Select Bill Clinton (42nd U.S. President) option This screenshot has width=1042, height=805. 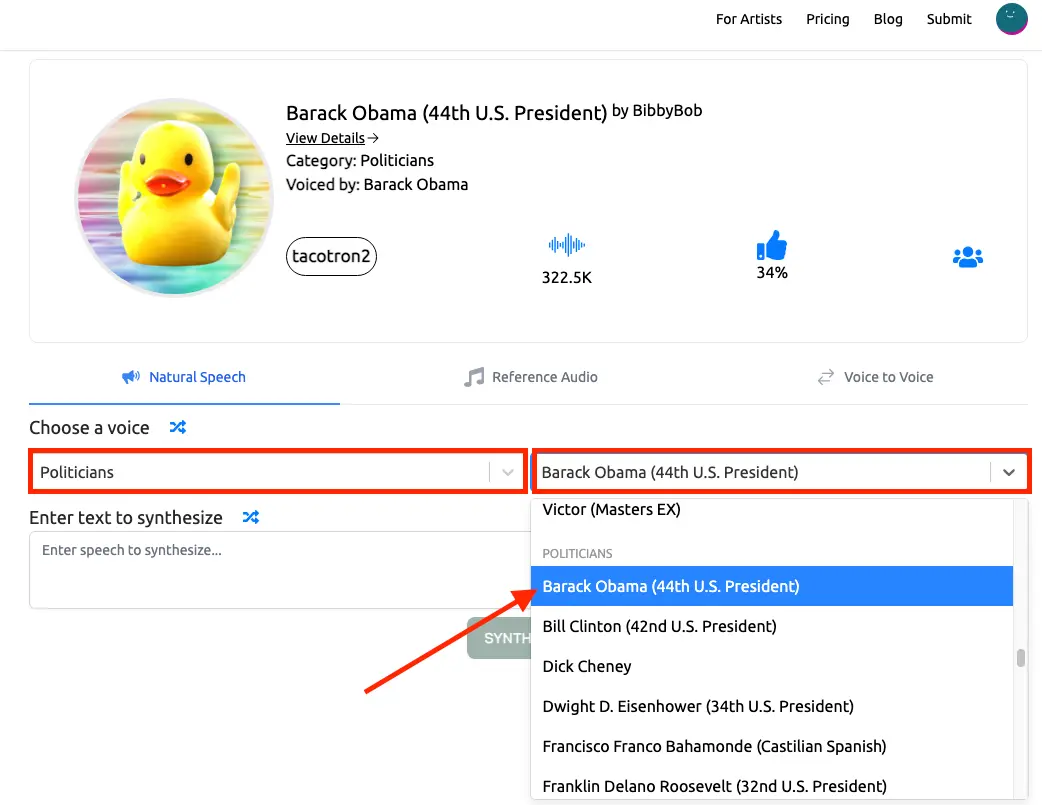[x=772, y=626]
